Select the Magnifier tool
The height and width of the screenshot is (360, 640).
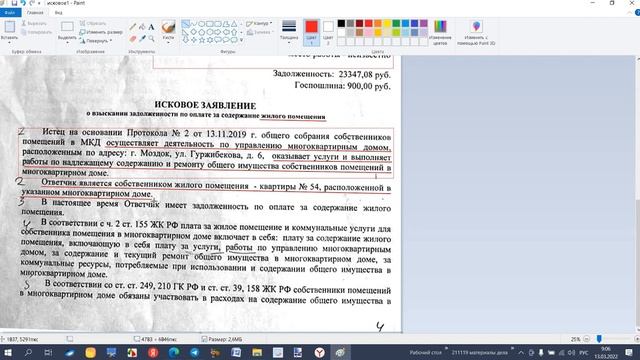(x=151, y=38)
